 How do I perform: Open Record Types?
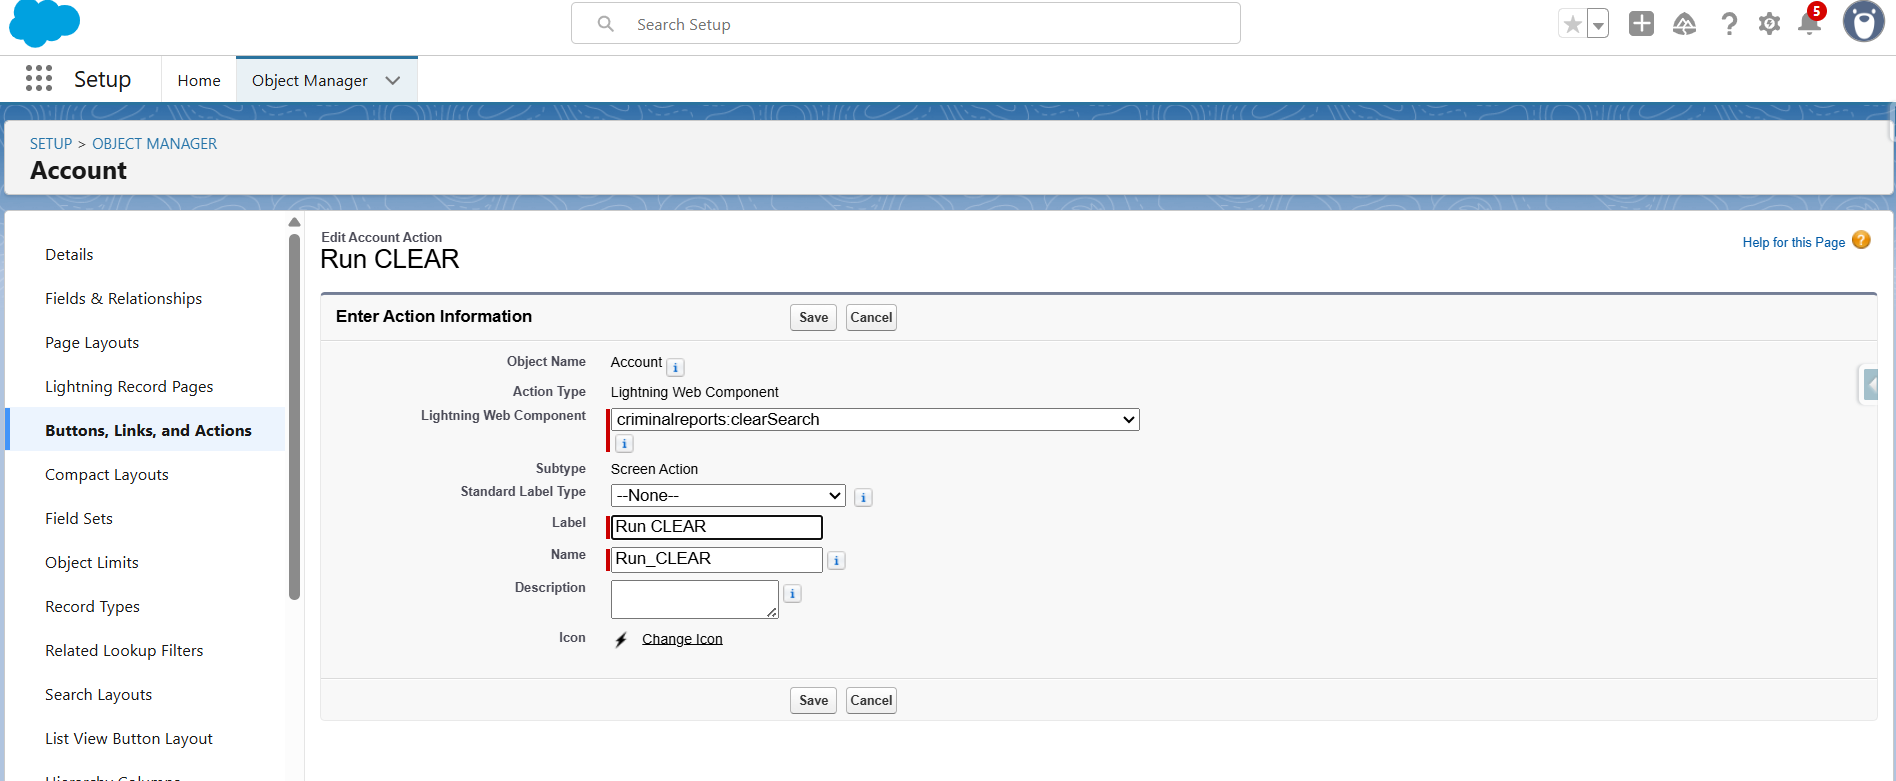pyautogui.click(x=92, y=607)
